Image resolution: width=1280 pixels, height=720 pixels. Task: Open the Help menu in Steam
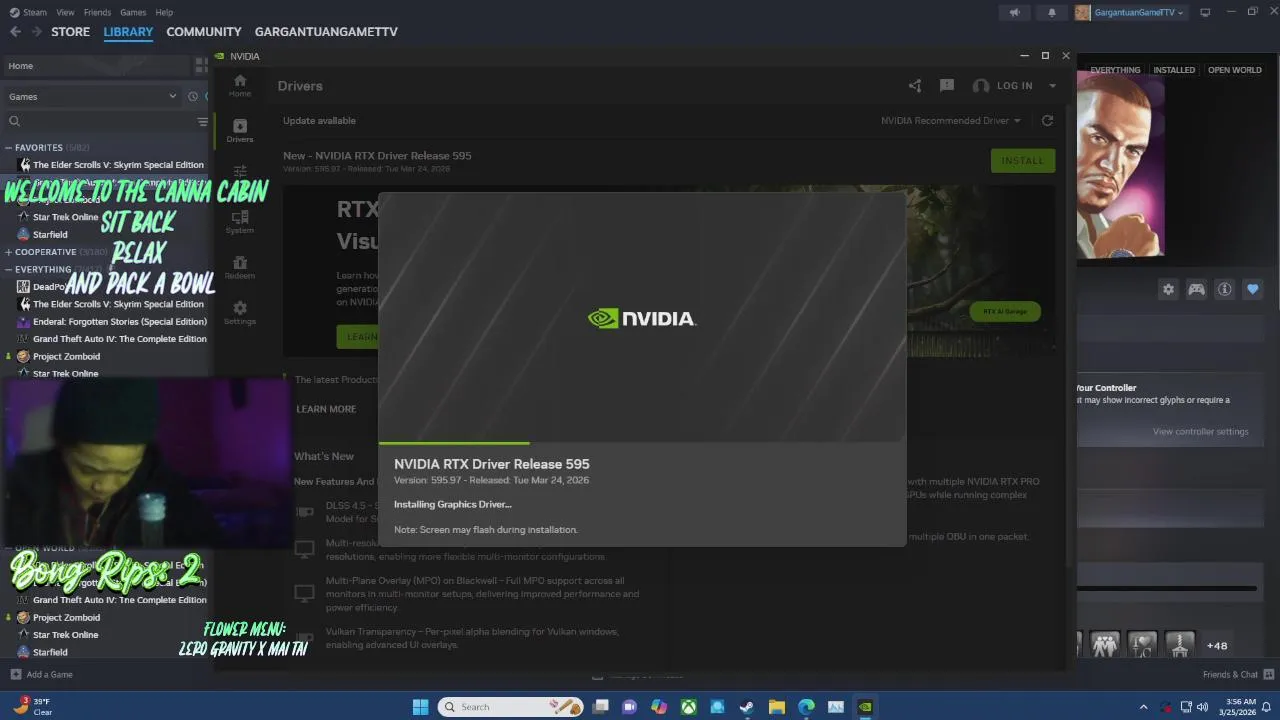pyautogui.click(x=164, y=12)
